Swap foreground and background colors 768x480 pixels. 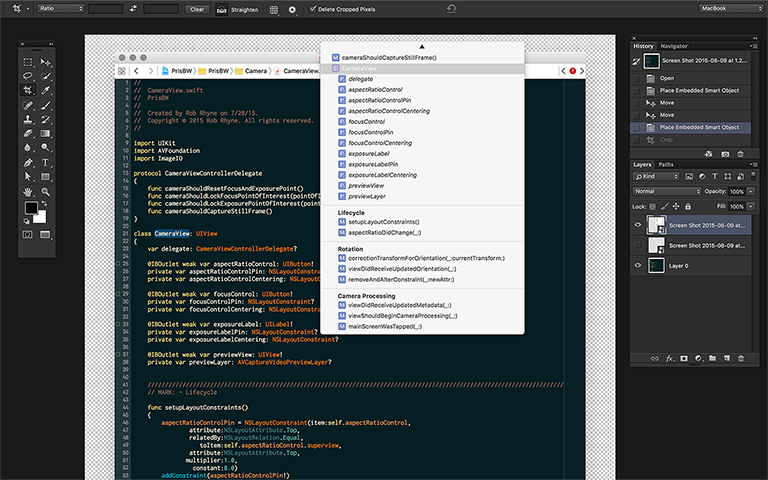(x=44, y=203)
